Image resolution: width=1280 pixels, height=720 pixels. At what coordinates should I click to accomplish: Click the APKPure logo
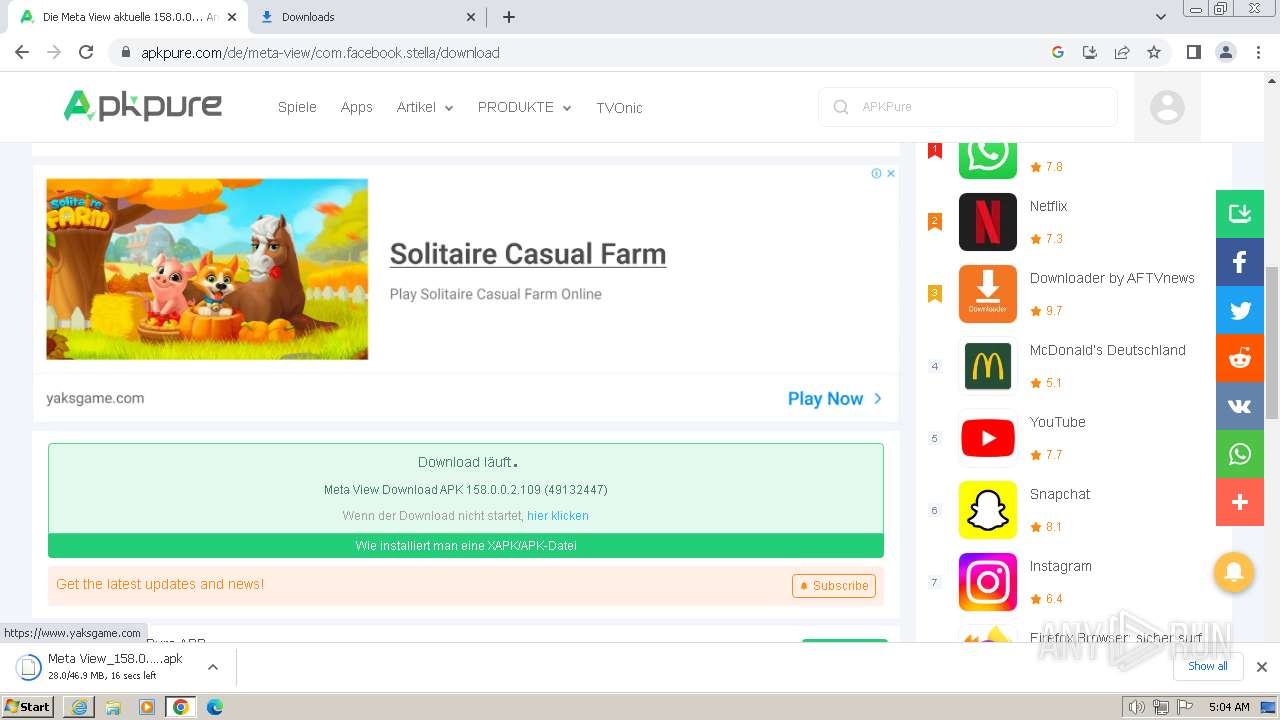[x=143, y=106]
